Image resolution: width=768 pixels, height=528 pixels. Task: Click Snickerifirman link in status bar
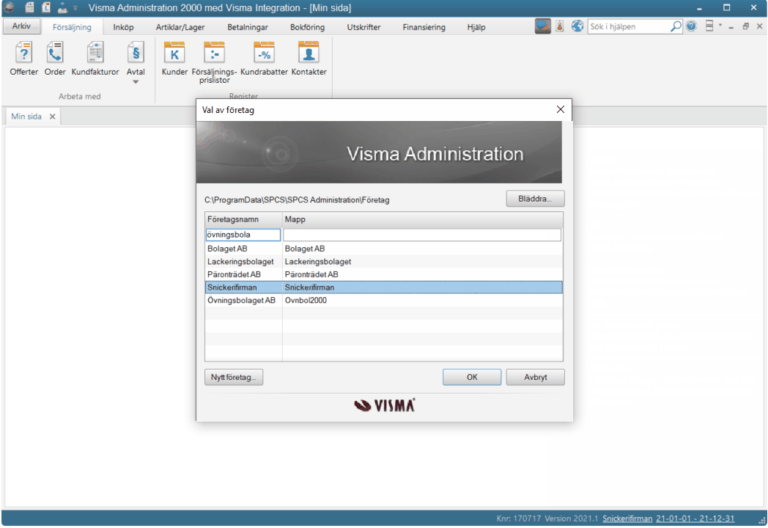tap(627, 519)
